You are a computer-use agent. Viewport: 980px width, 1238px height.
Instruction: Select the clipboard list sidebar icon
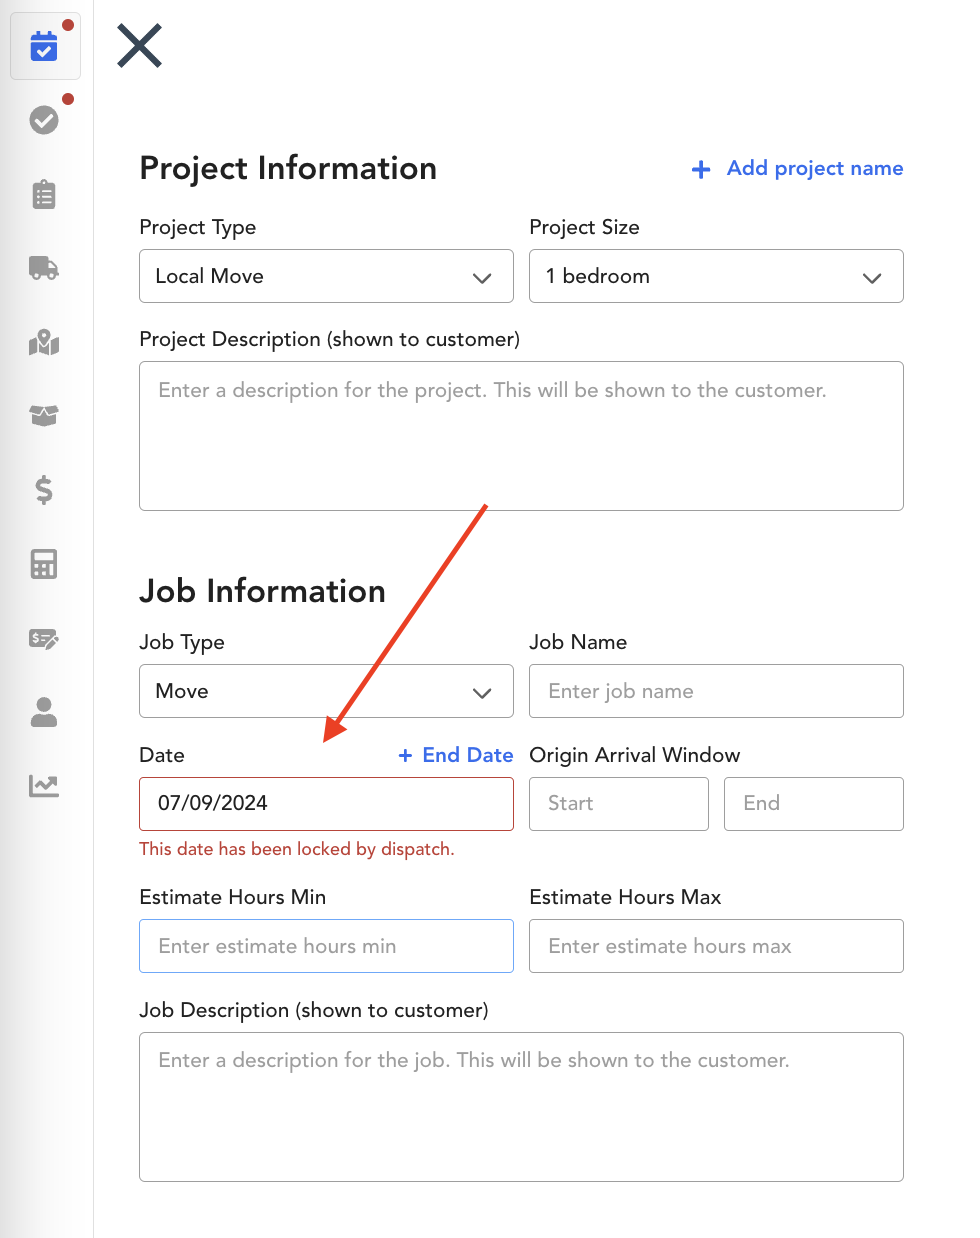(x=44, y=194)
